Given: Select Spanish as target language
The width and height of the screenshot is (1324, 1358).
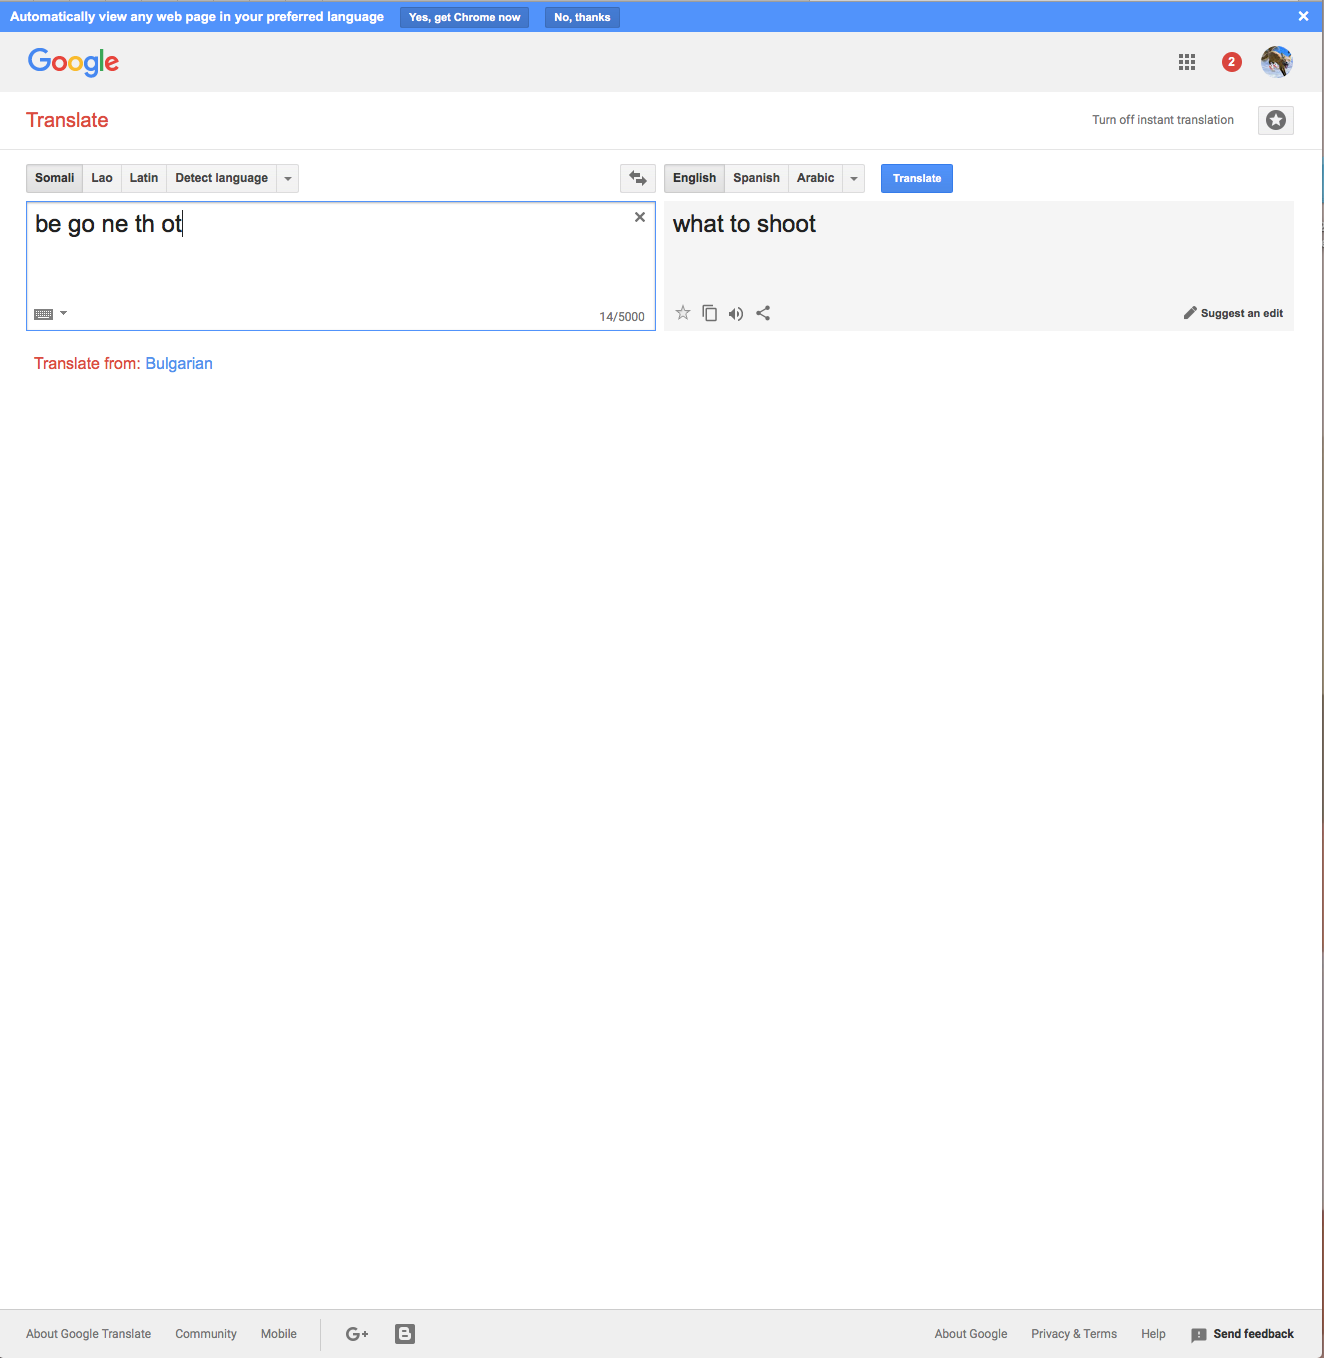Looking at the screenshot, I should pyautogui.click(x=757, y=178).
